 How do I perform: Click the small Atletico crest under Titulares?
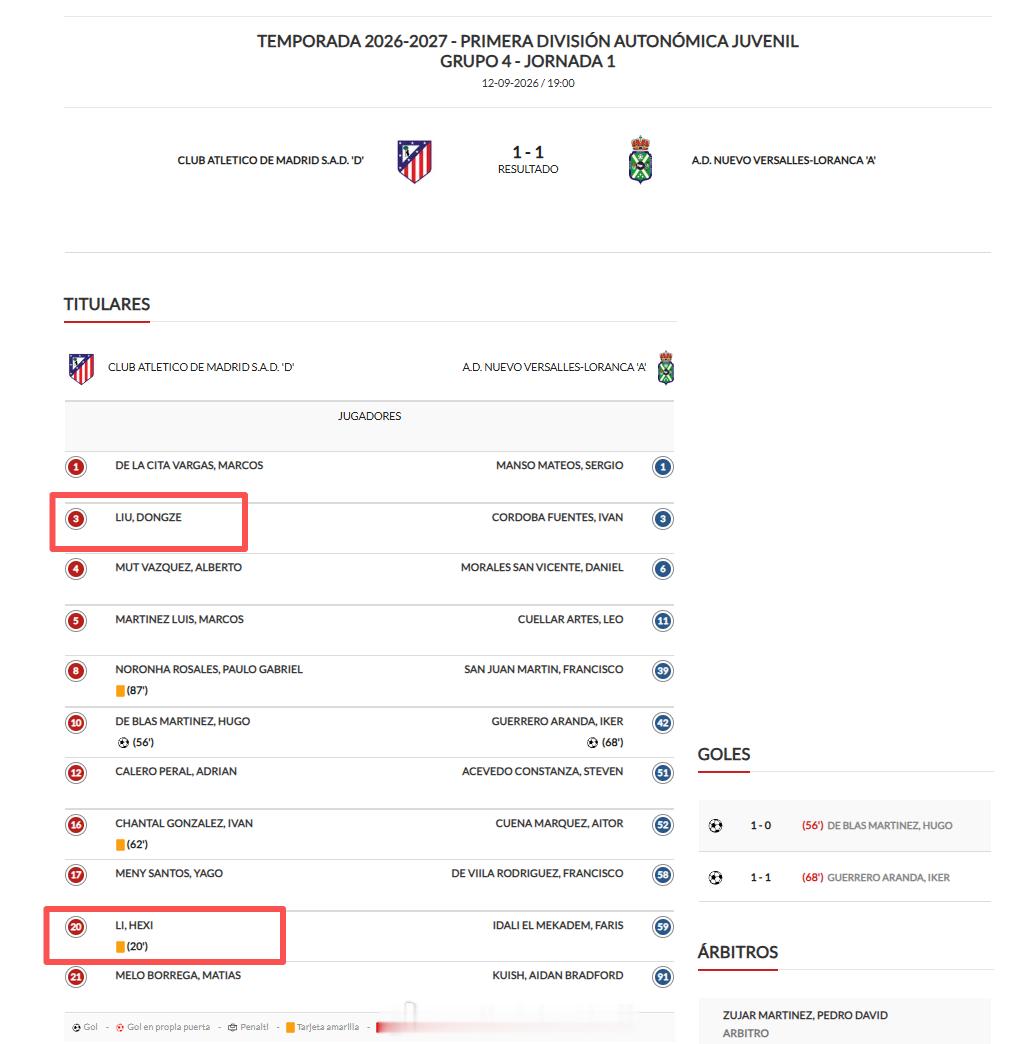[81, 368]
